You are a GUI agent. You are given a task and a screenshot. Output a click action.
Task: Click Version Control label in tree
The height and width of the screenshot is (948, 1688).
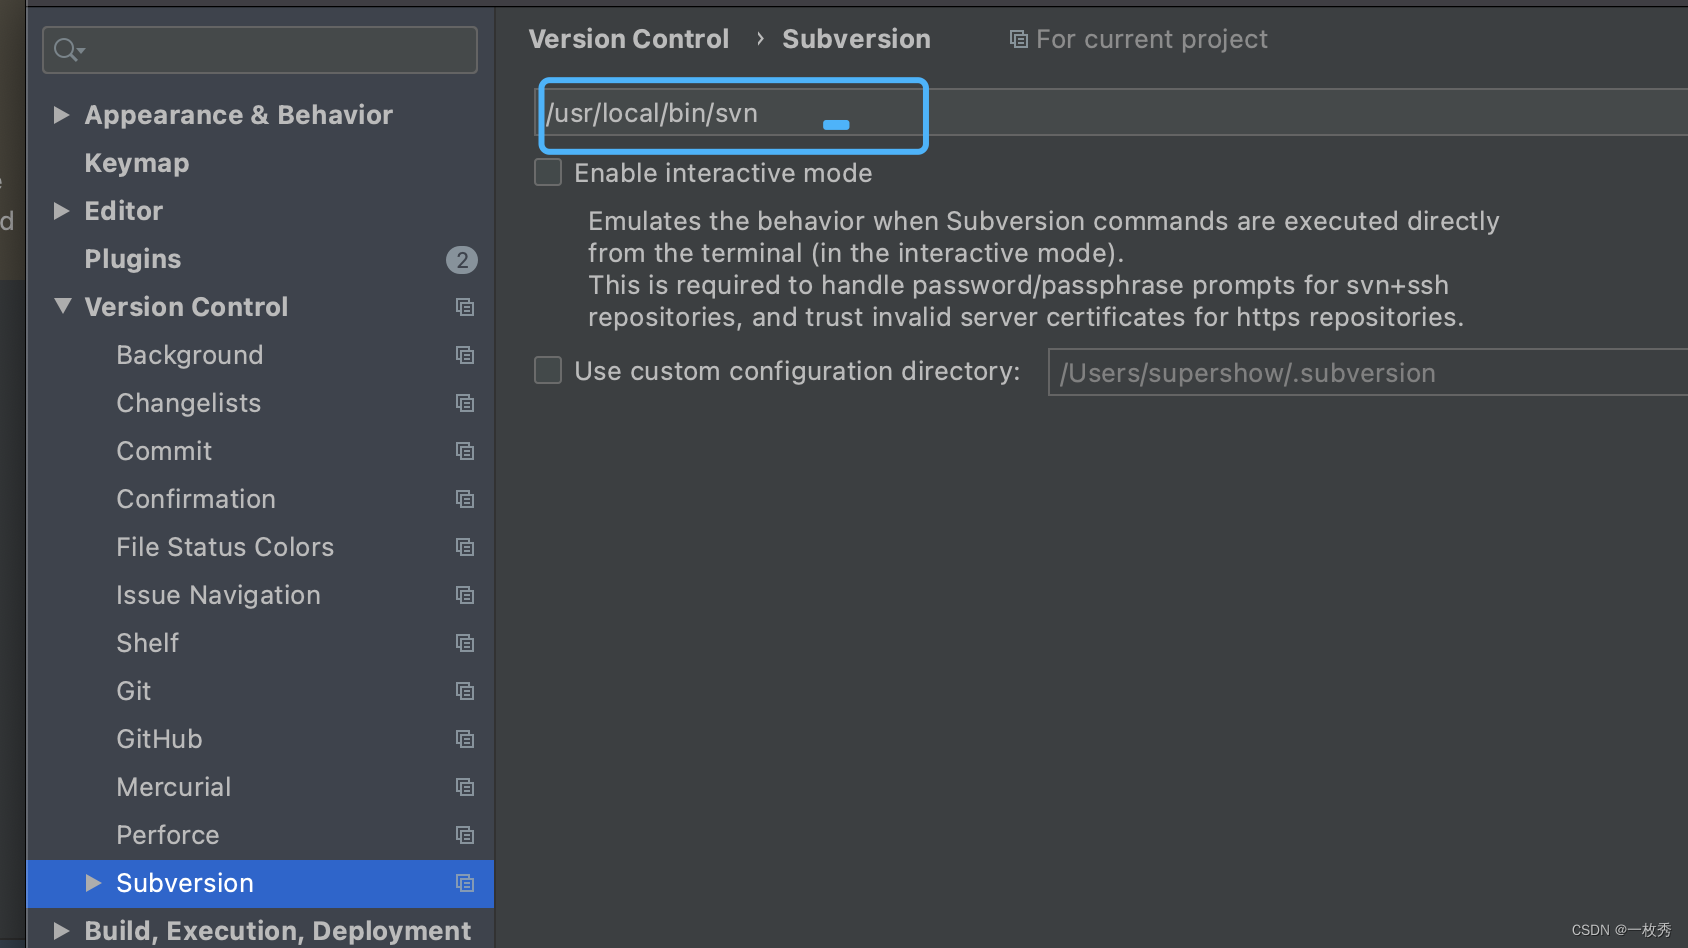point(186,307)
